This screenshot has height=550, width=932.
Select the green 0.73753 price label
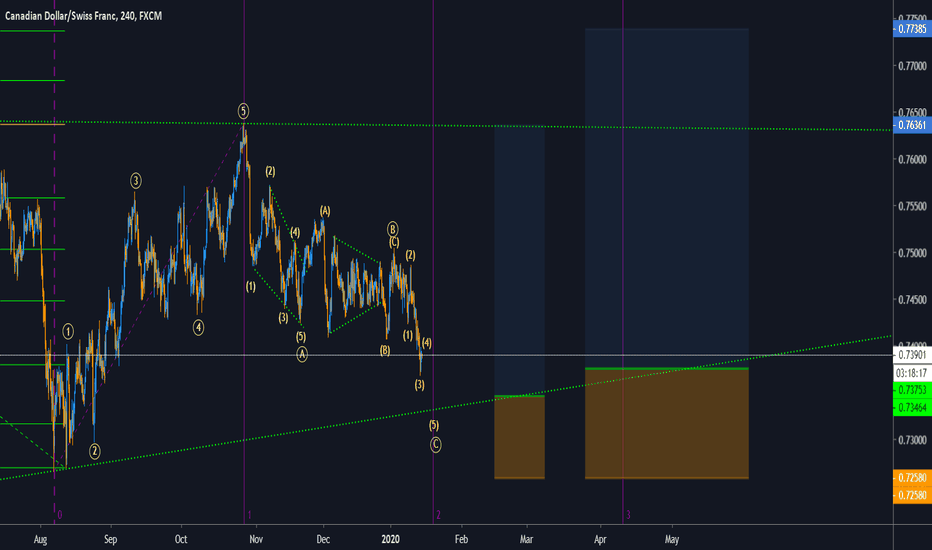(911, 390)
